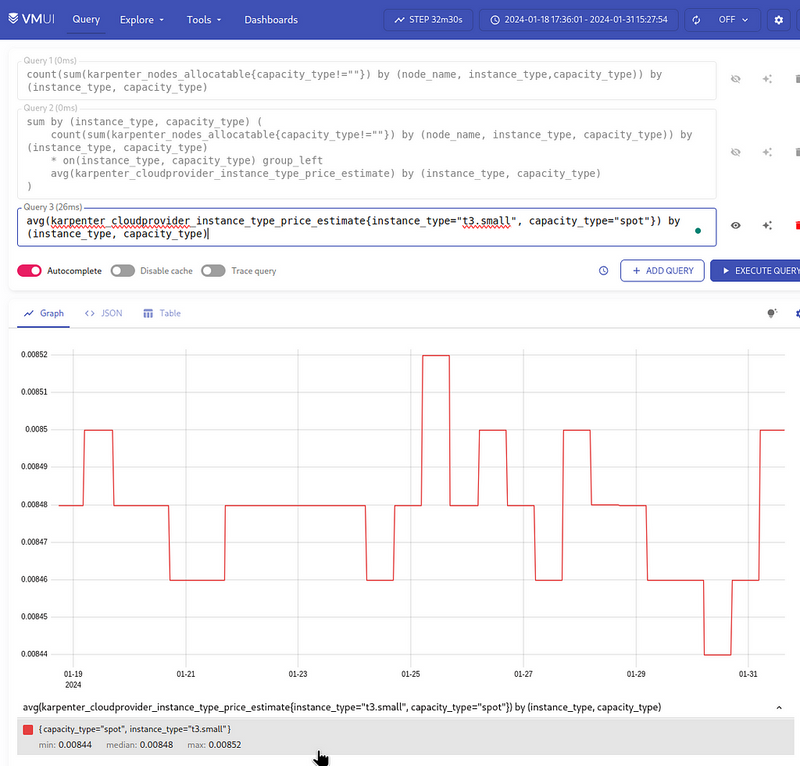
Task: Open the query history clock icon
Action: [x=603, y=271]
